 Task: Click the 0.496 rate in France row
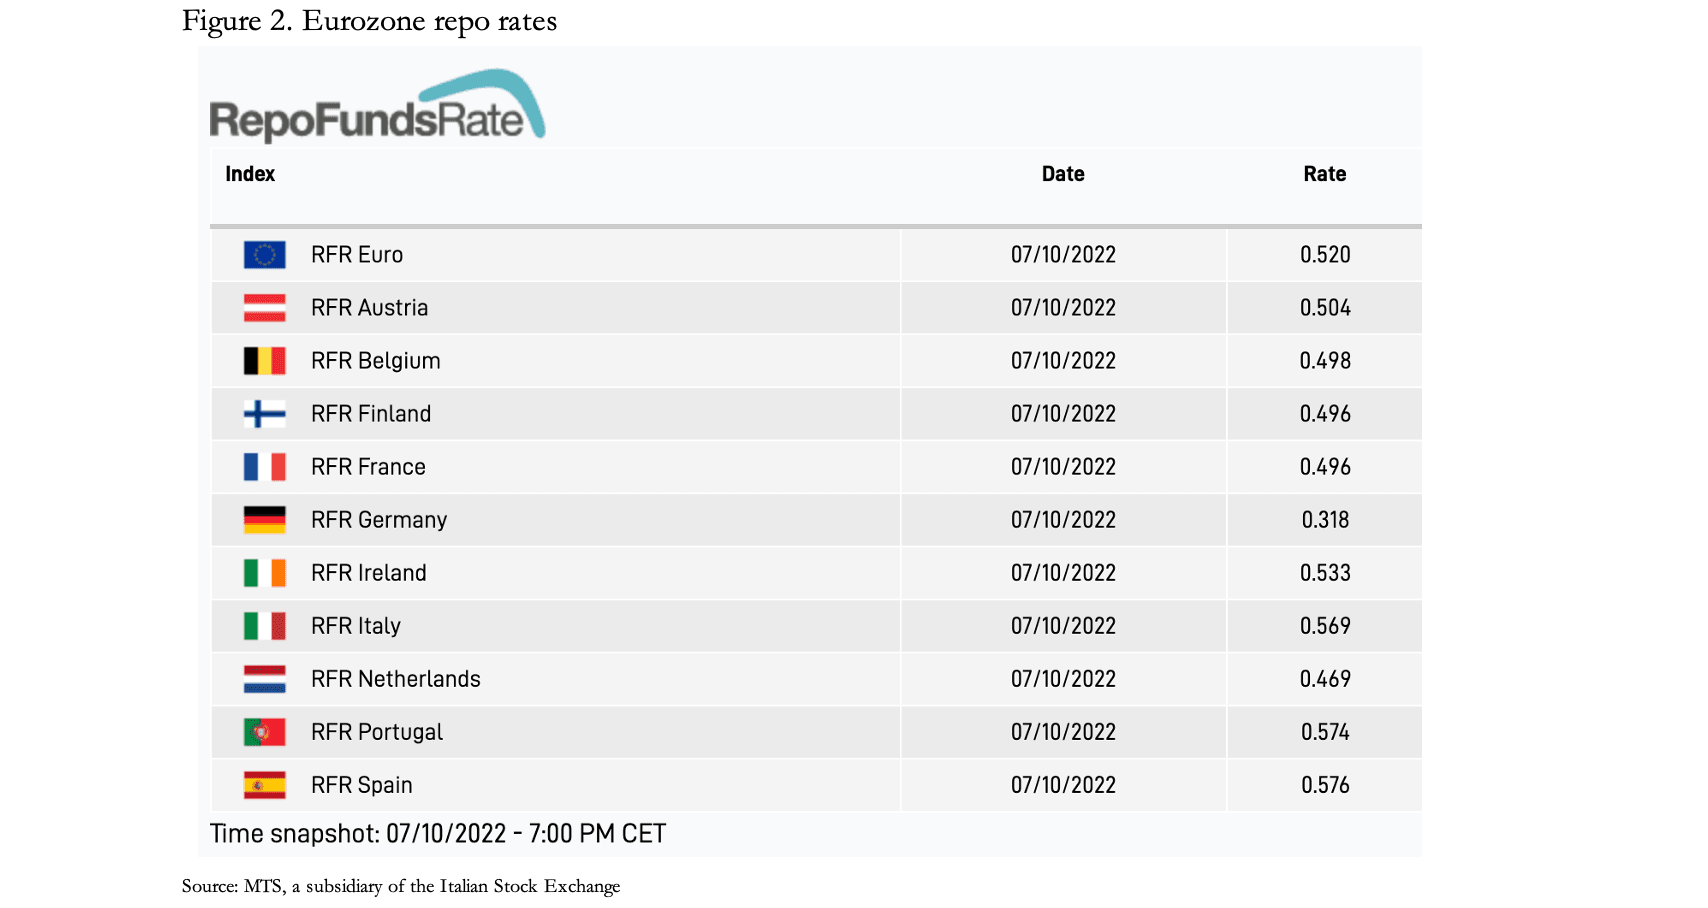tap(1325, 467)
